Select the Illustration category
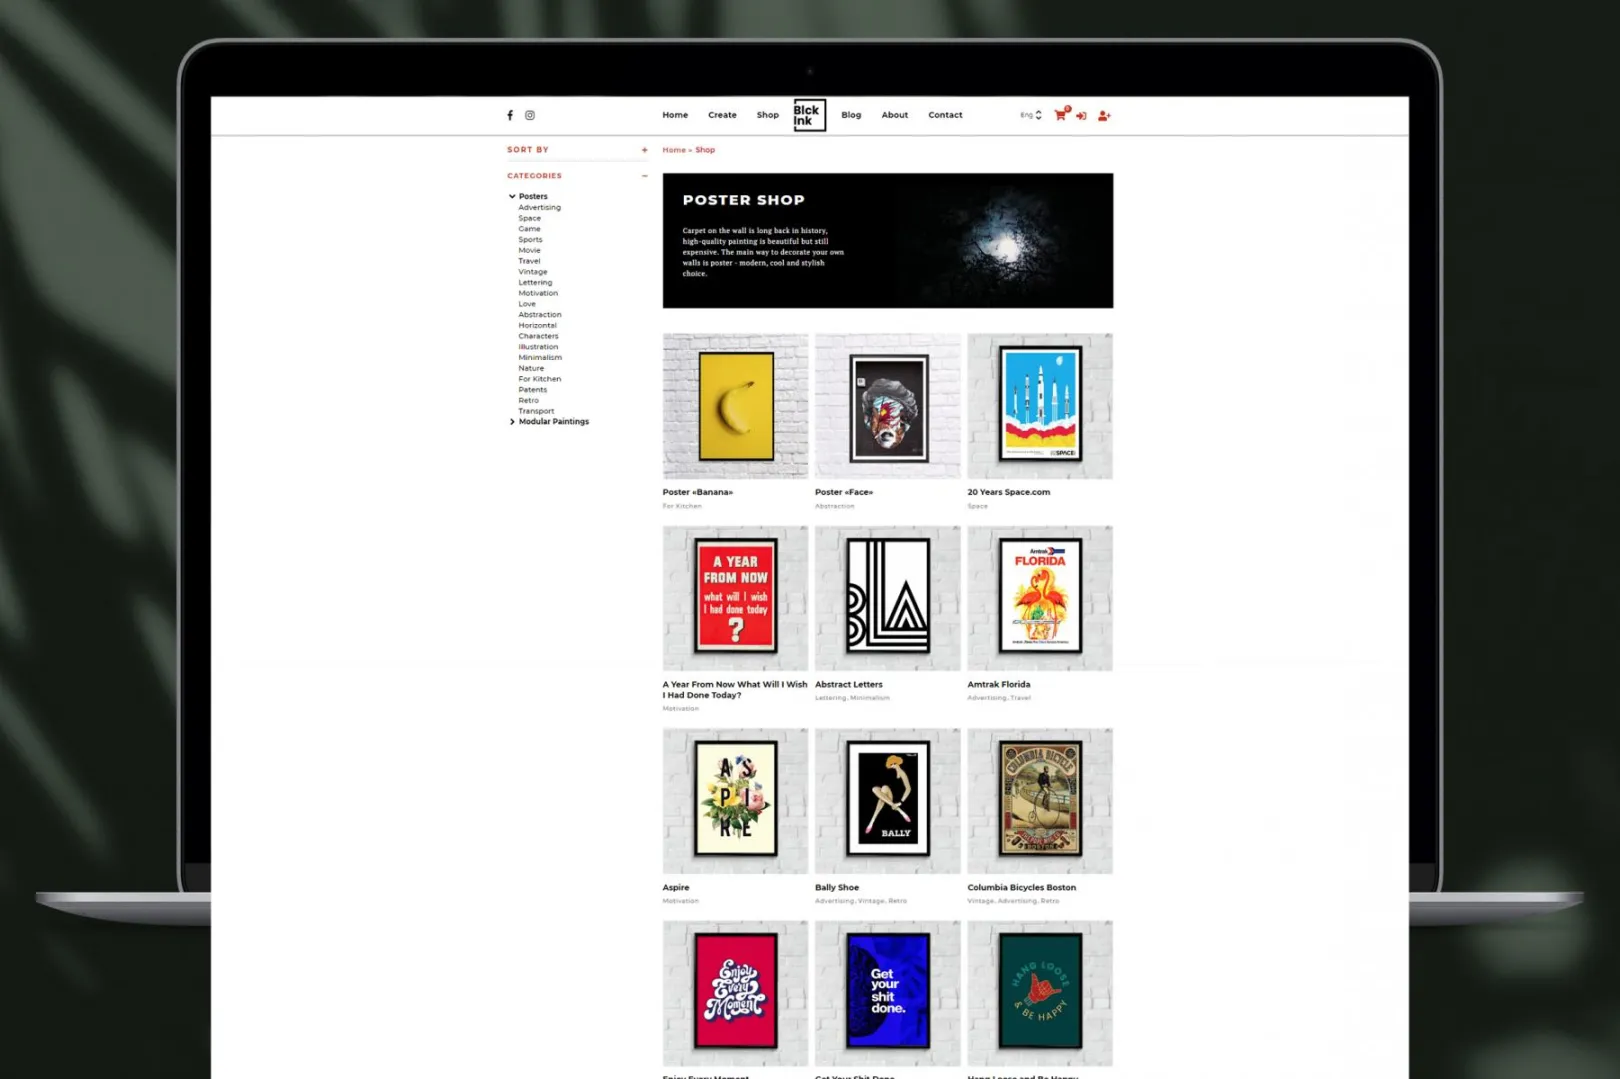 [538, 347]
